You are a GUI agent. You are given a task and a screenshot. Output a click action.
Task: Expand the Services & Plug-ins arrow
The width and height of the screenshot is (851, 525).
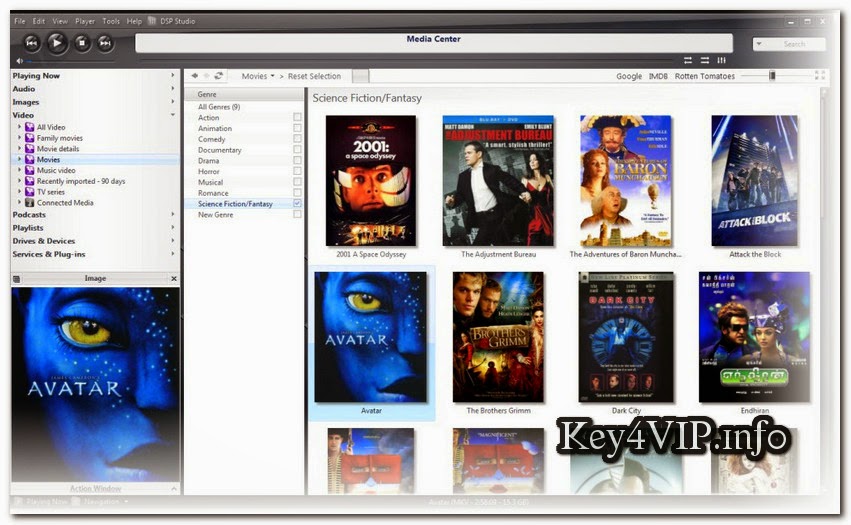(x=173, y=254)
